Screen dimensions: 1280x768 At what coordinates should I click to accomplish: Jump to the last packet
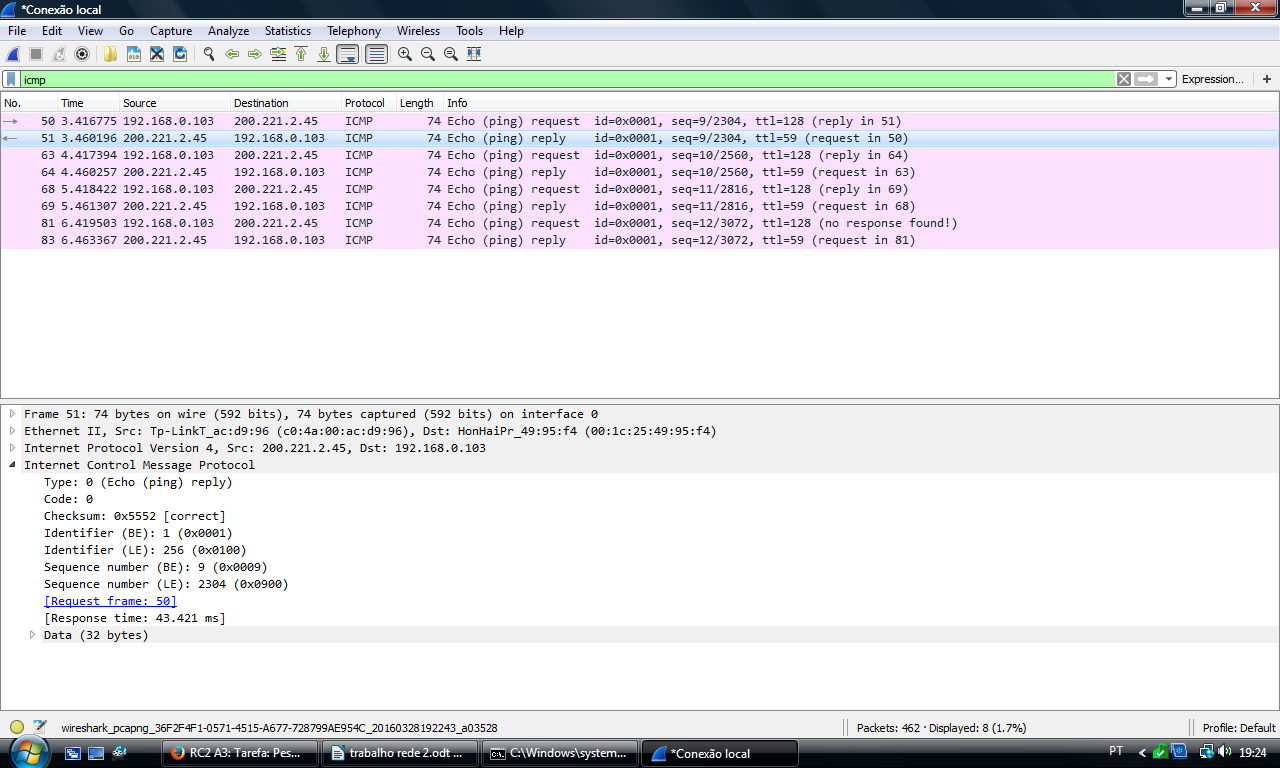[324, 54]
